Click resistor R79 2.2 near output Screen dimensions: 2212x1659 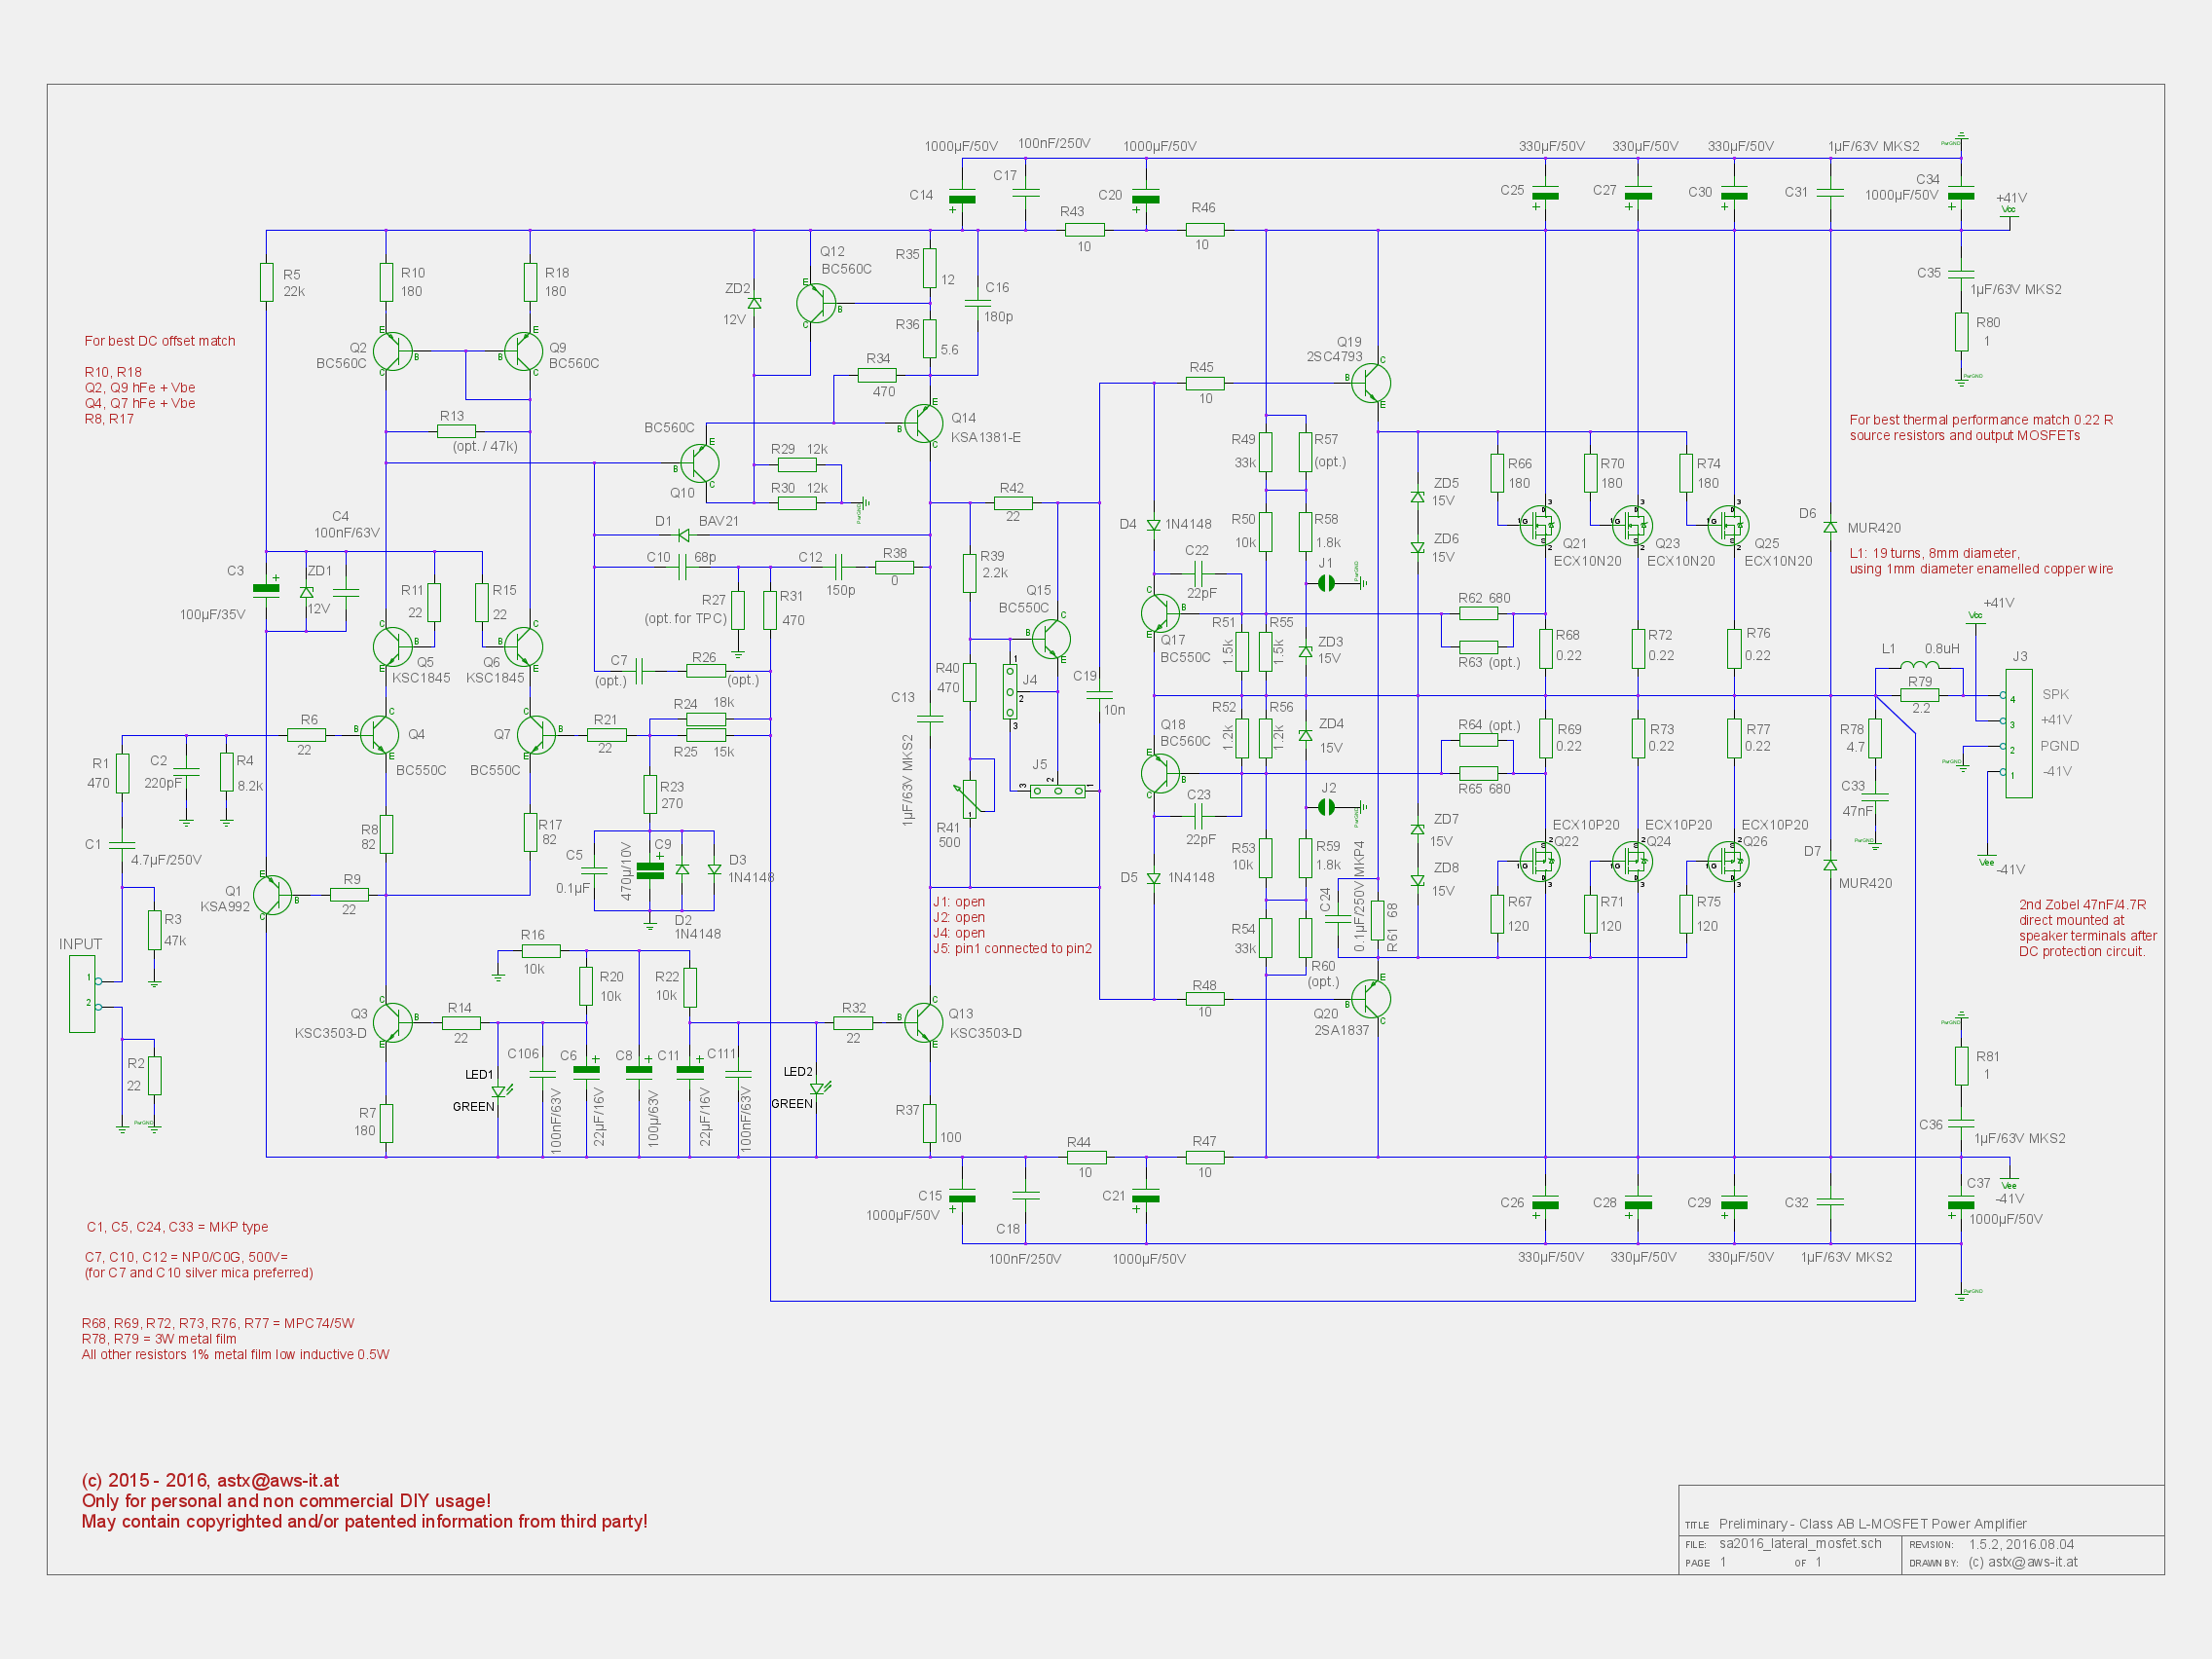[x=1919, y=694]
